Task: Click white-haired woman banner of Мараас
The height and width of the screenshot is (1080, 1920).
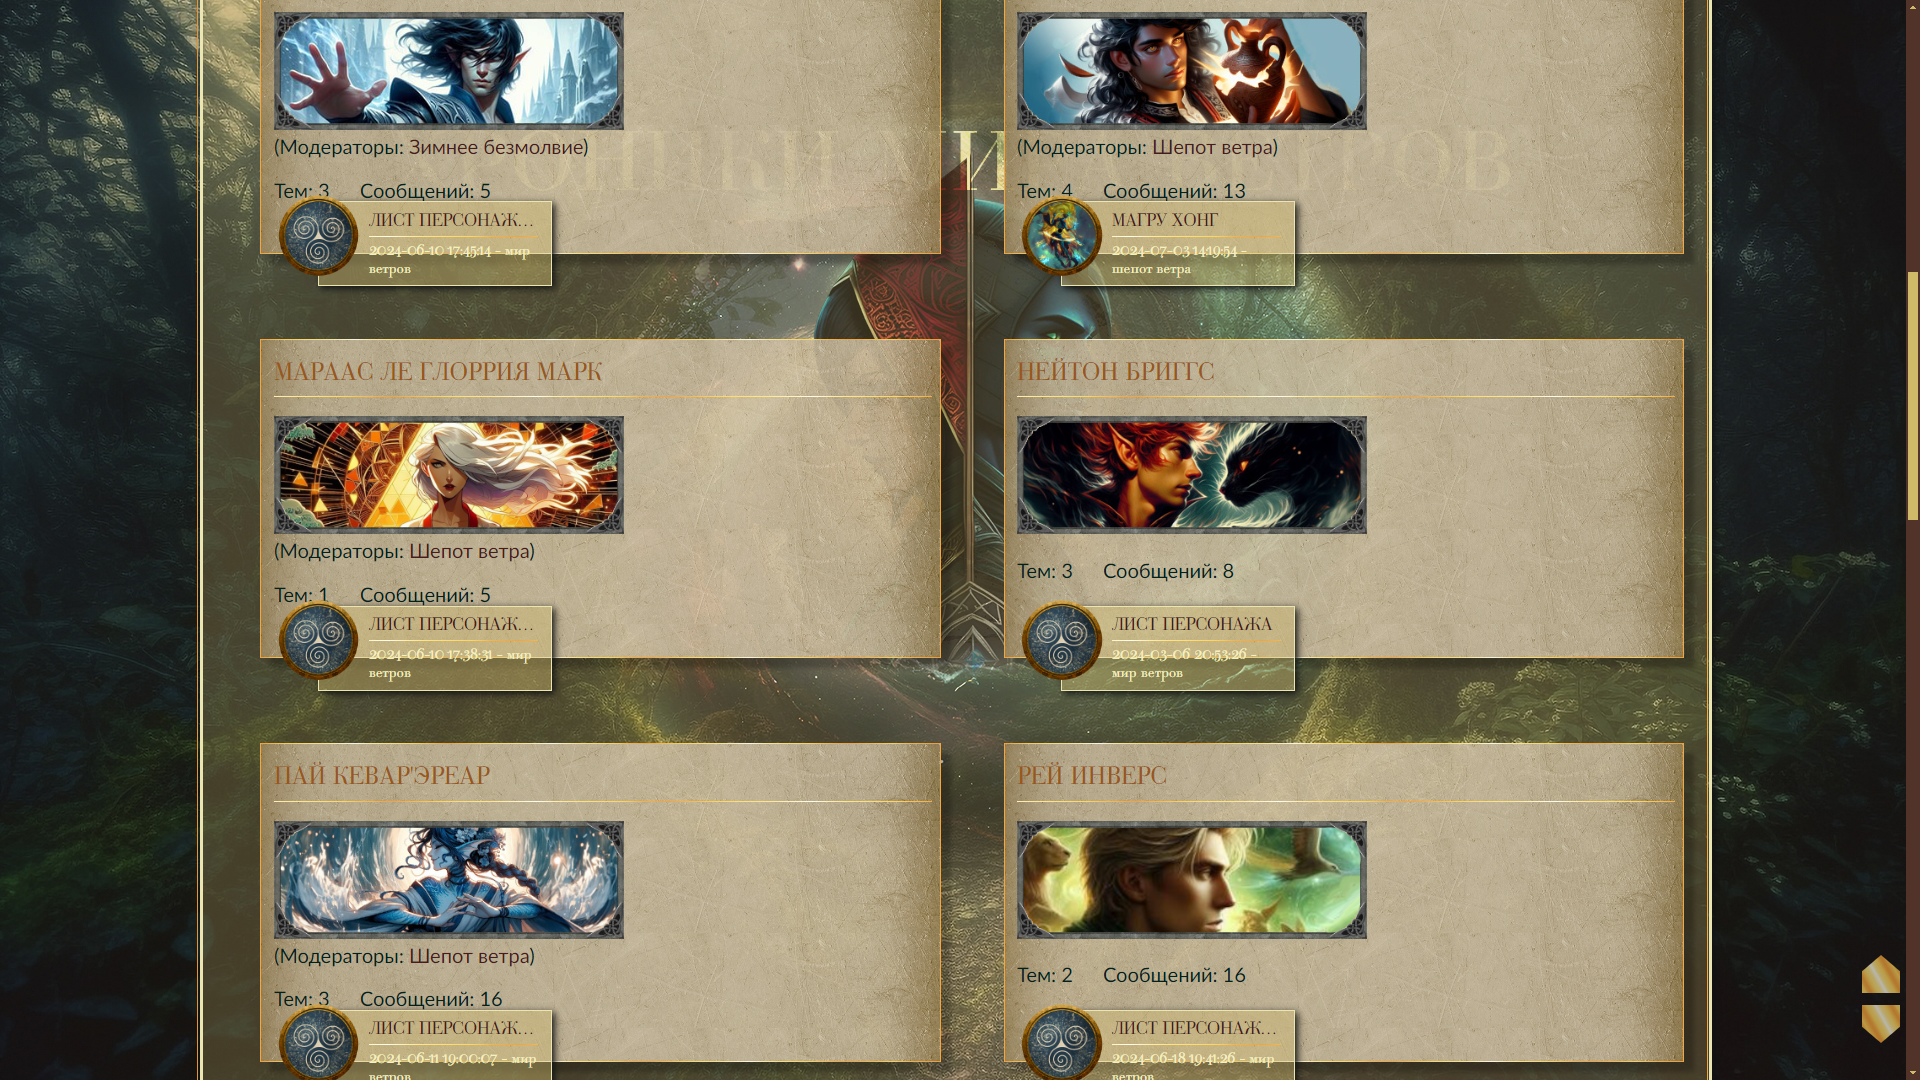Action: (x=449, y=475)
